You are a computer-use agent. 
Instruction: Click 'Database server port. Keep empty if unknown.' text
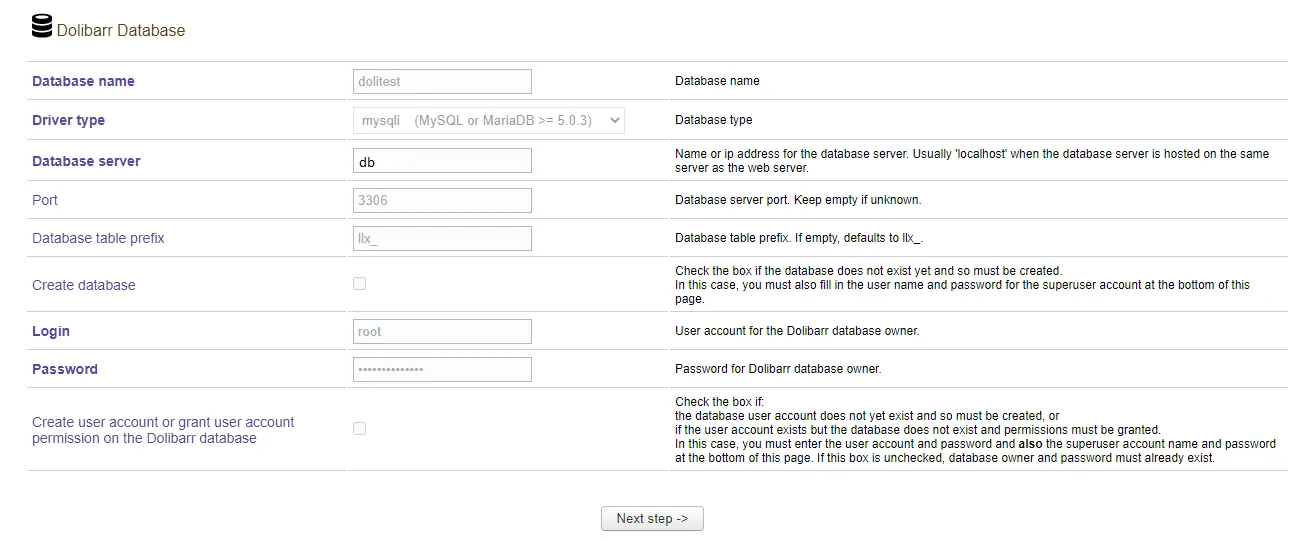798,200
